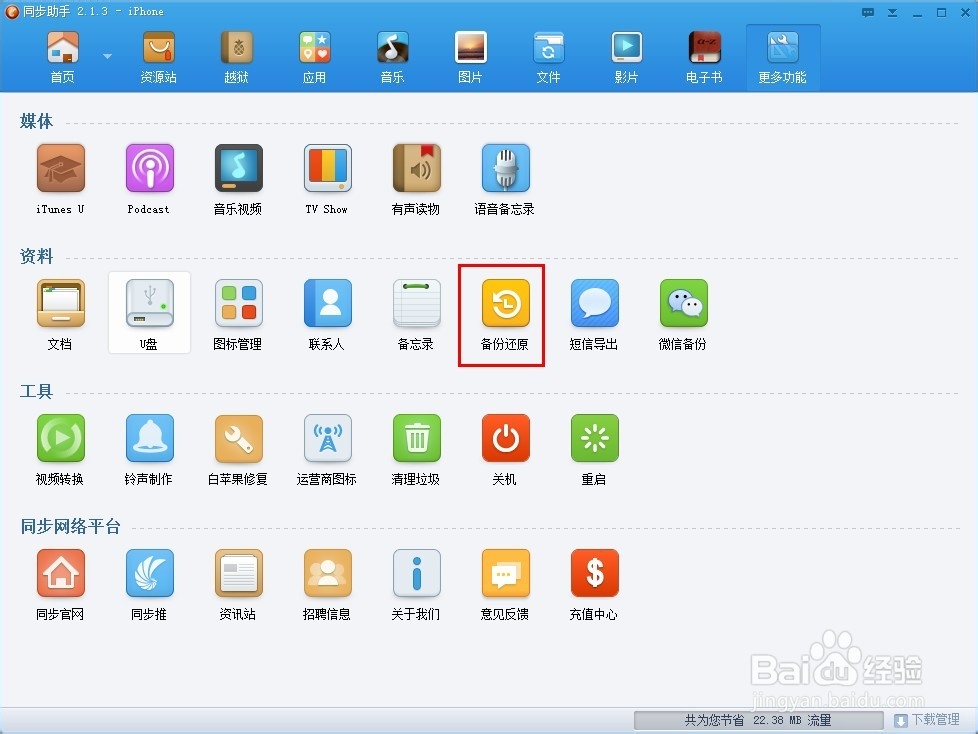Switch to the 电子书 ebooks tab
This screenshot has width=978, height=734.
click(x=704, y=57)
